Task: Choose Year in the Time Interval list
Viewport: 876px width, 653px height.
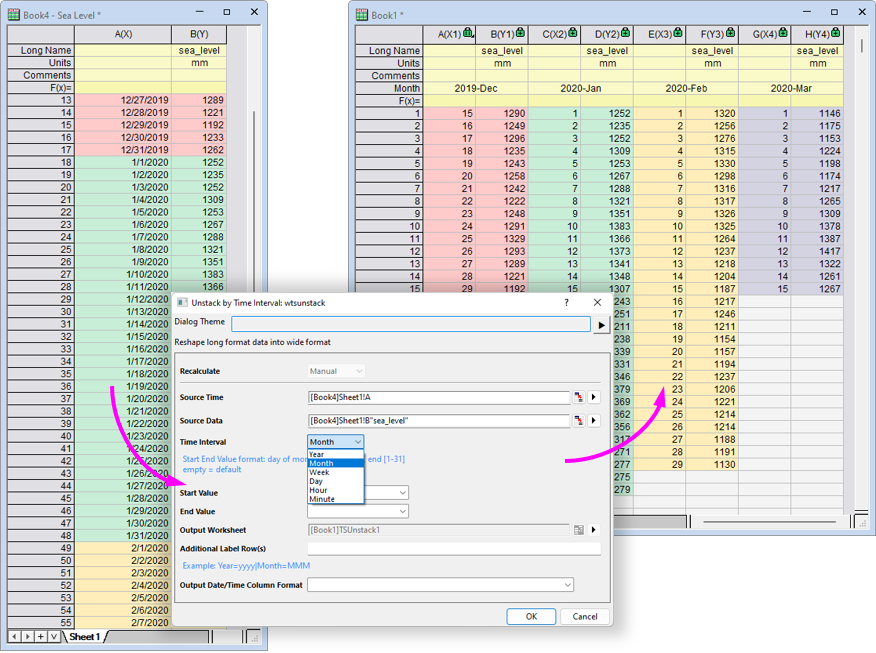Action: [317, 454]
